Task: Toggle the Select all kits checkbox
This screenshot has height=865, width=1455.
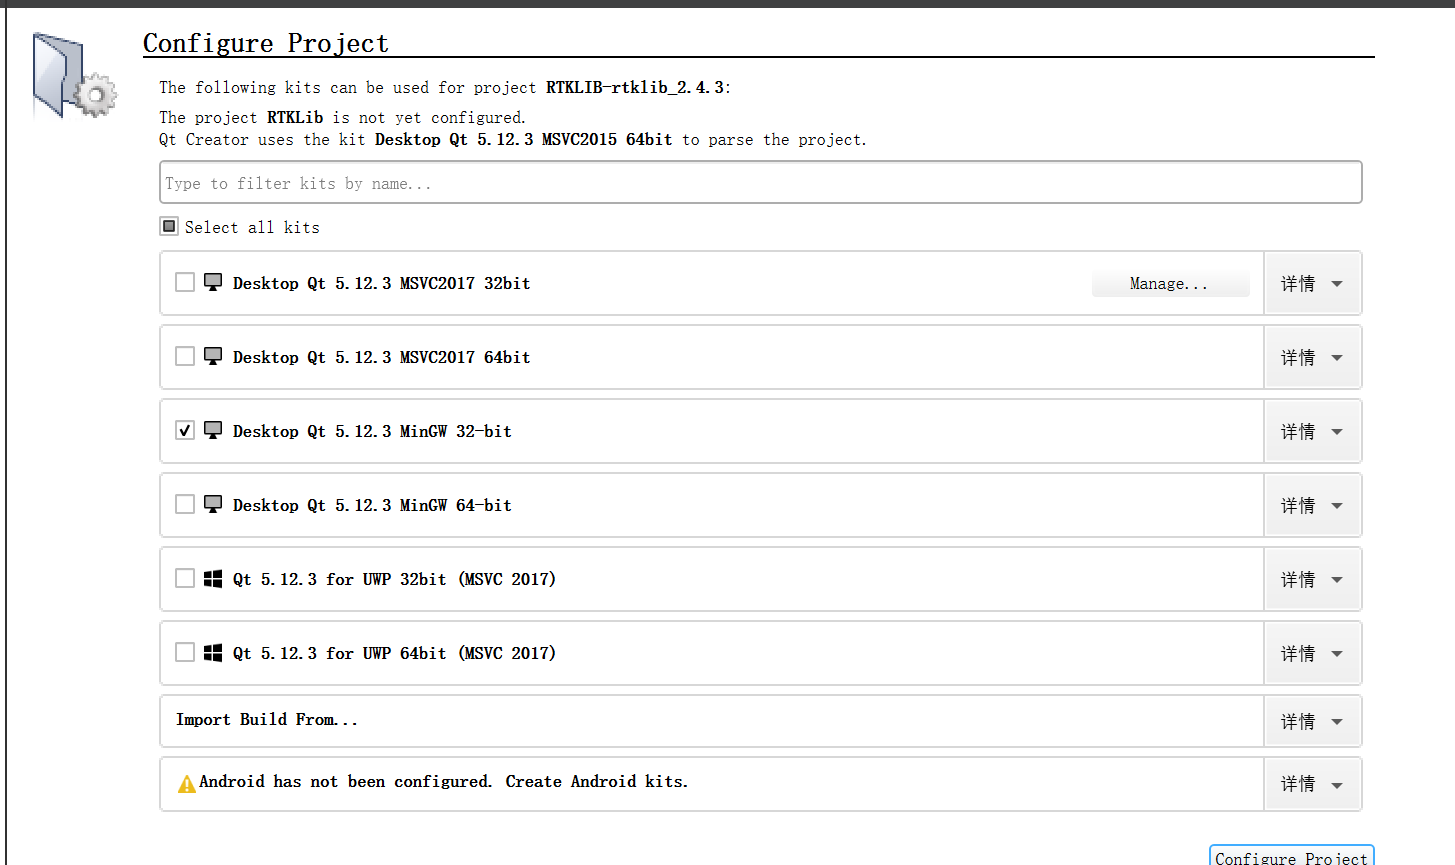Action: point(169,226)
